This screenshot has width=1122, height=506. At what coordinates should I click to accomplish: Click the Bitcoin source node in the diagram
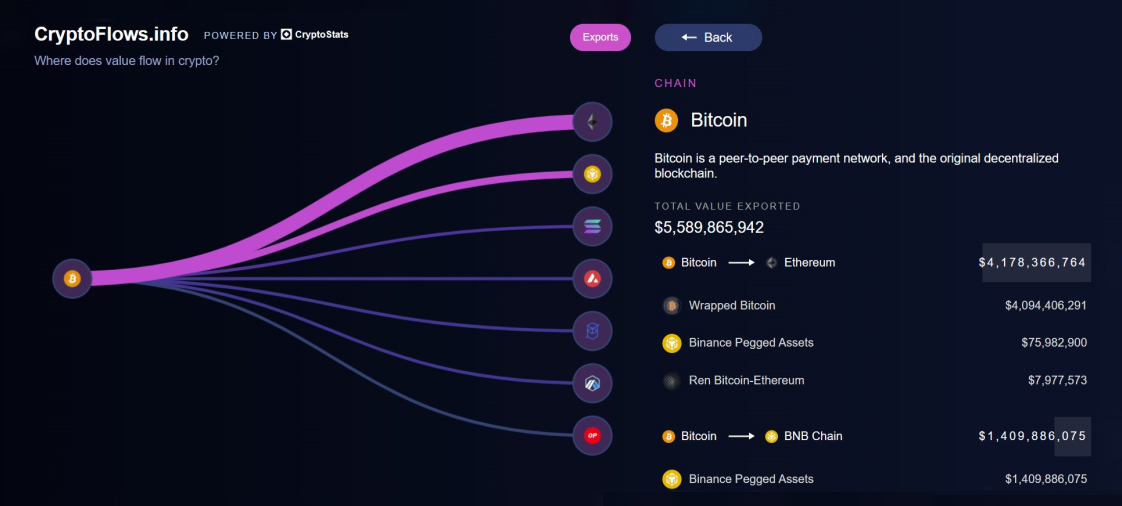(x=72, y=278)
